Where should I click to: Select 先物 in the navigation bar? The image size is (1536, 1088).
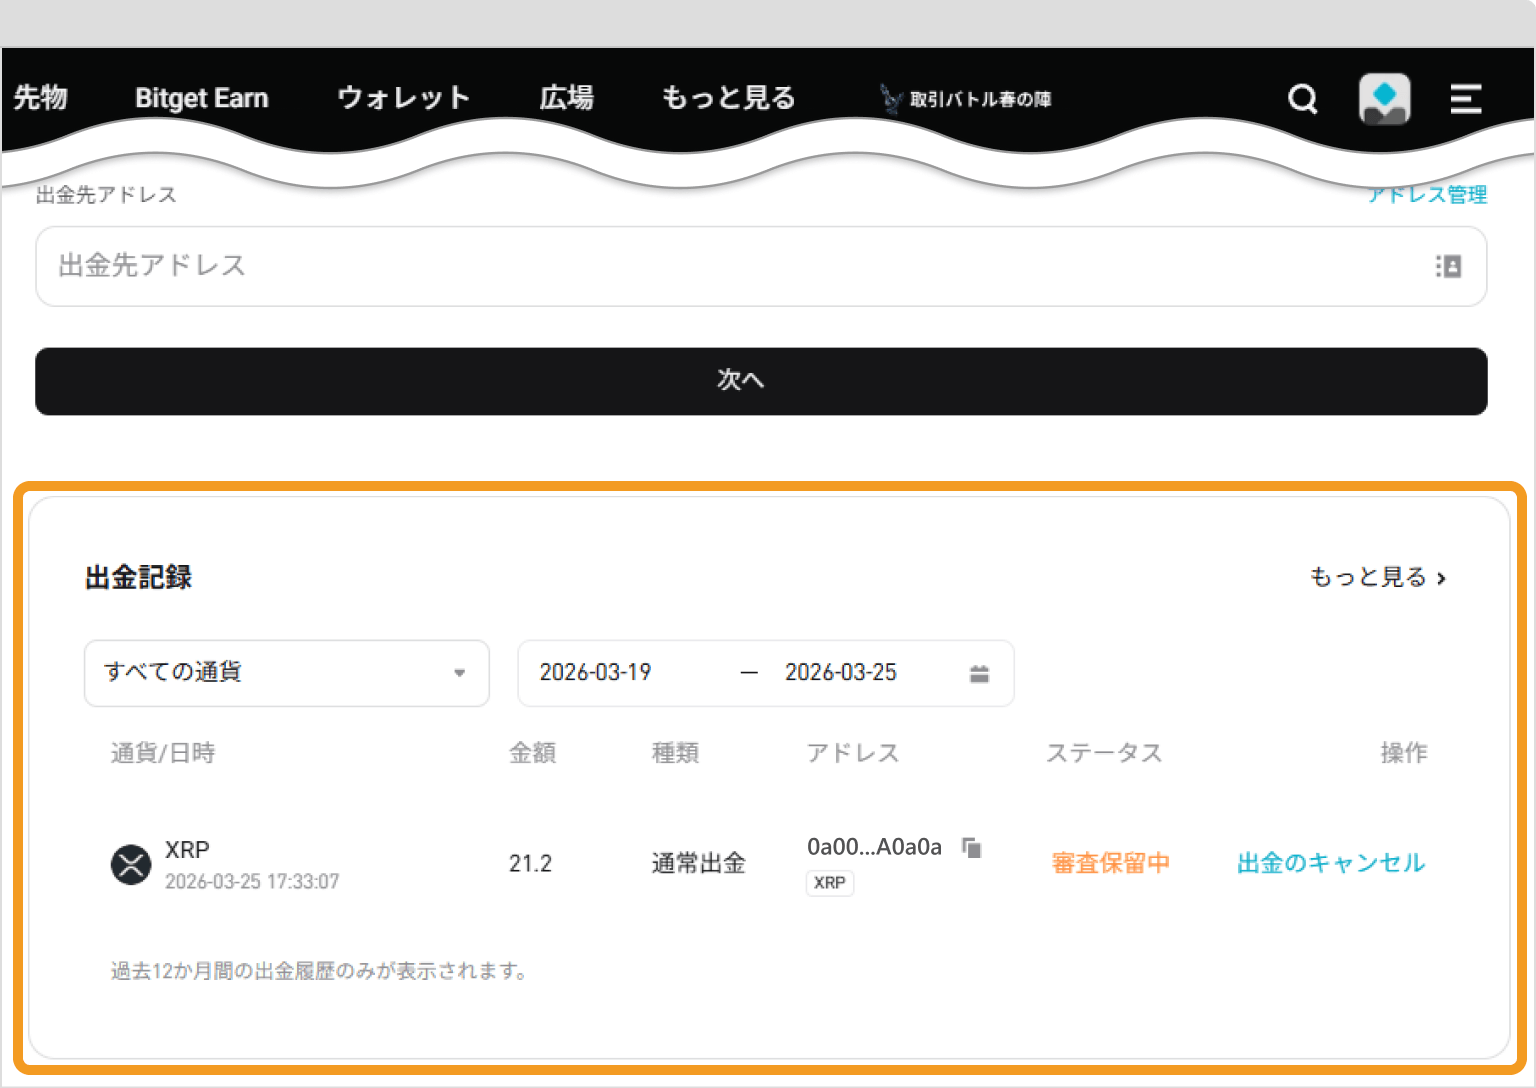coord(40,97)
